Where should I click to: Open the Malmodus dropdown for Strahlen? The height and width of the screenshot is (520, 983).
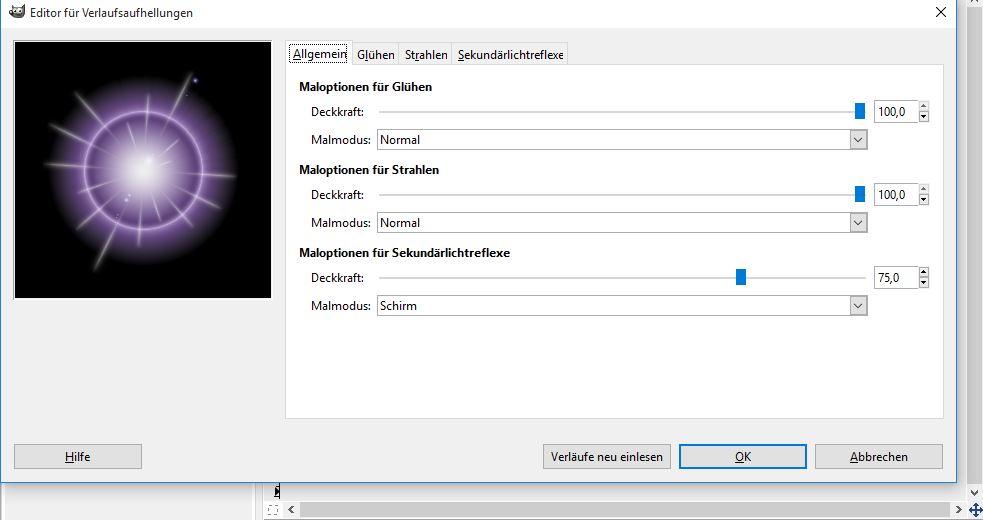[x=622, y=223]
